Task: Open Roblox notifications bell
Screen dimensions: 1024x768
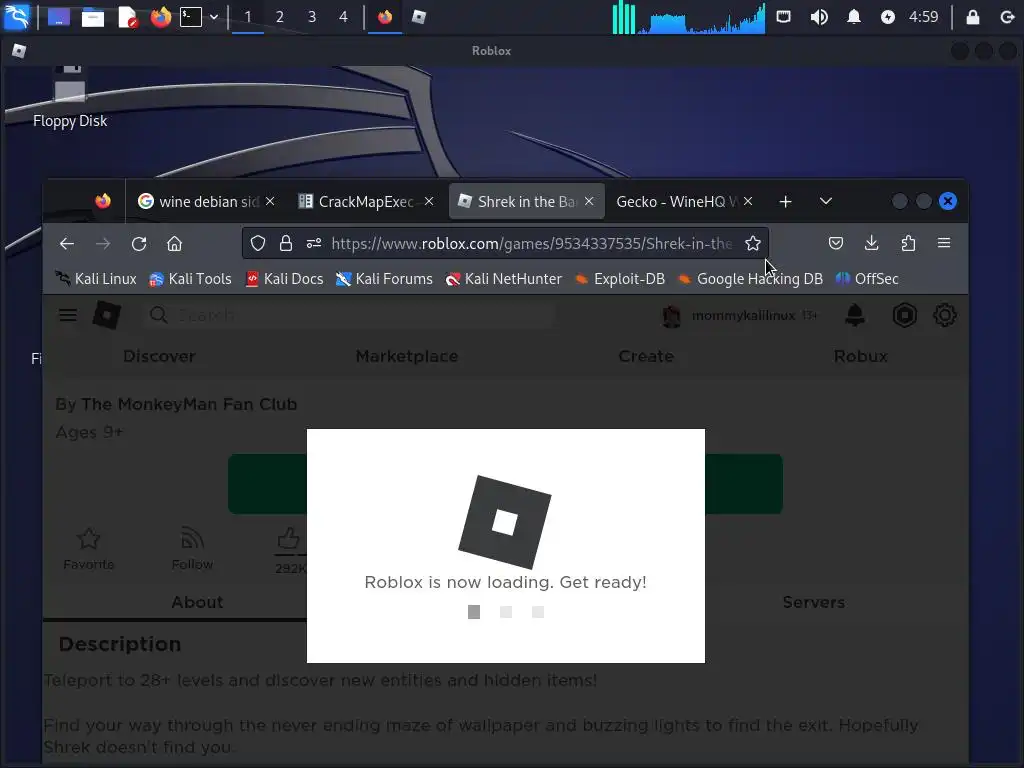Action: pyautogui.click(x=855, y=315)
